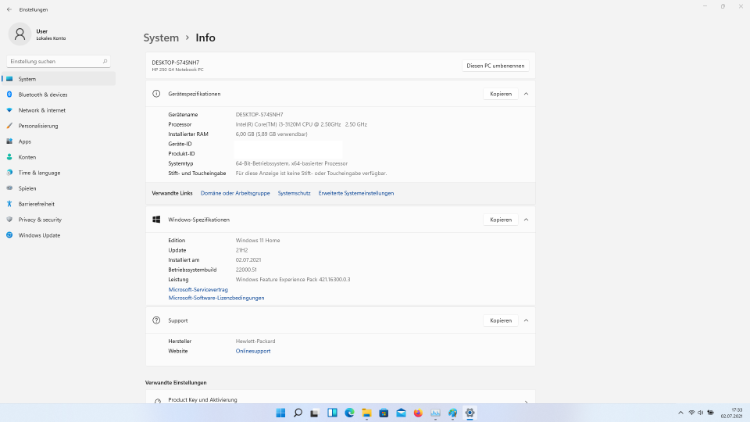The image size is (750, 422).
Task: Open the Erweiterte Systemeinstellungen link
Action: [356, 193]
